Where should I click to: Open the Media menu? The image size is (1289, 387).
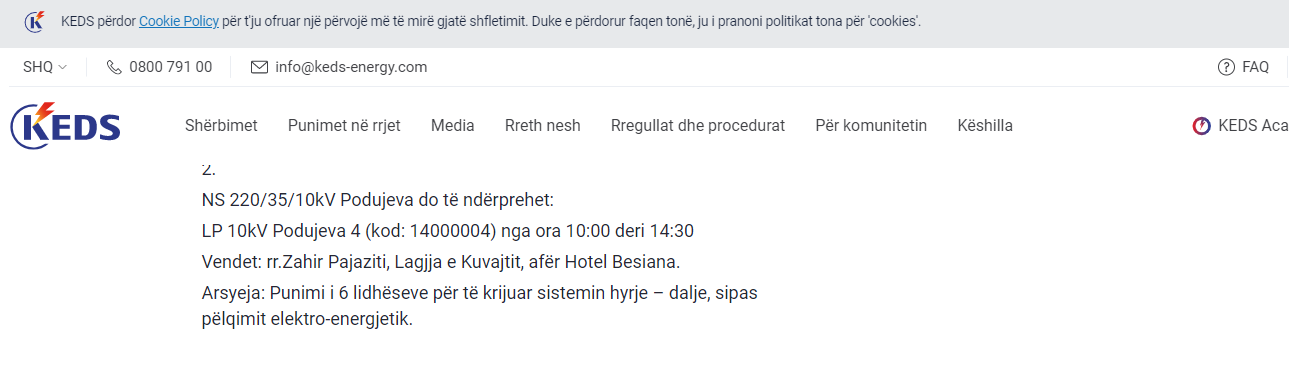click(453, 126)
